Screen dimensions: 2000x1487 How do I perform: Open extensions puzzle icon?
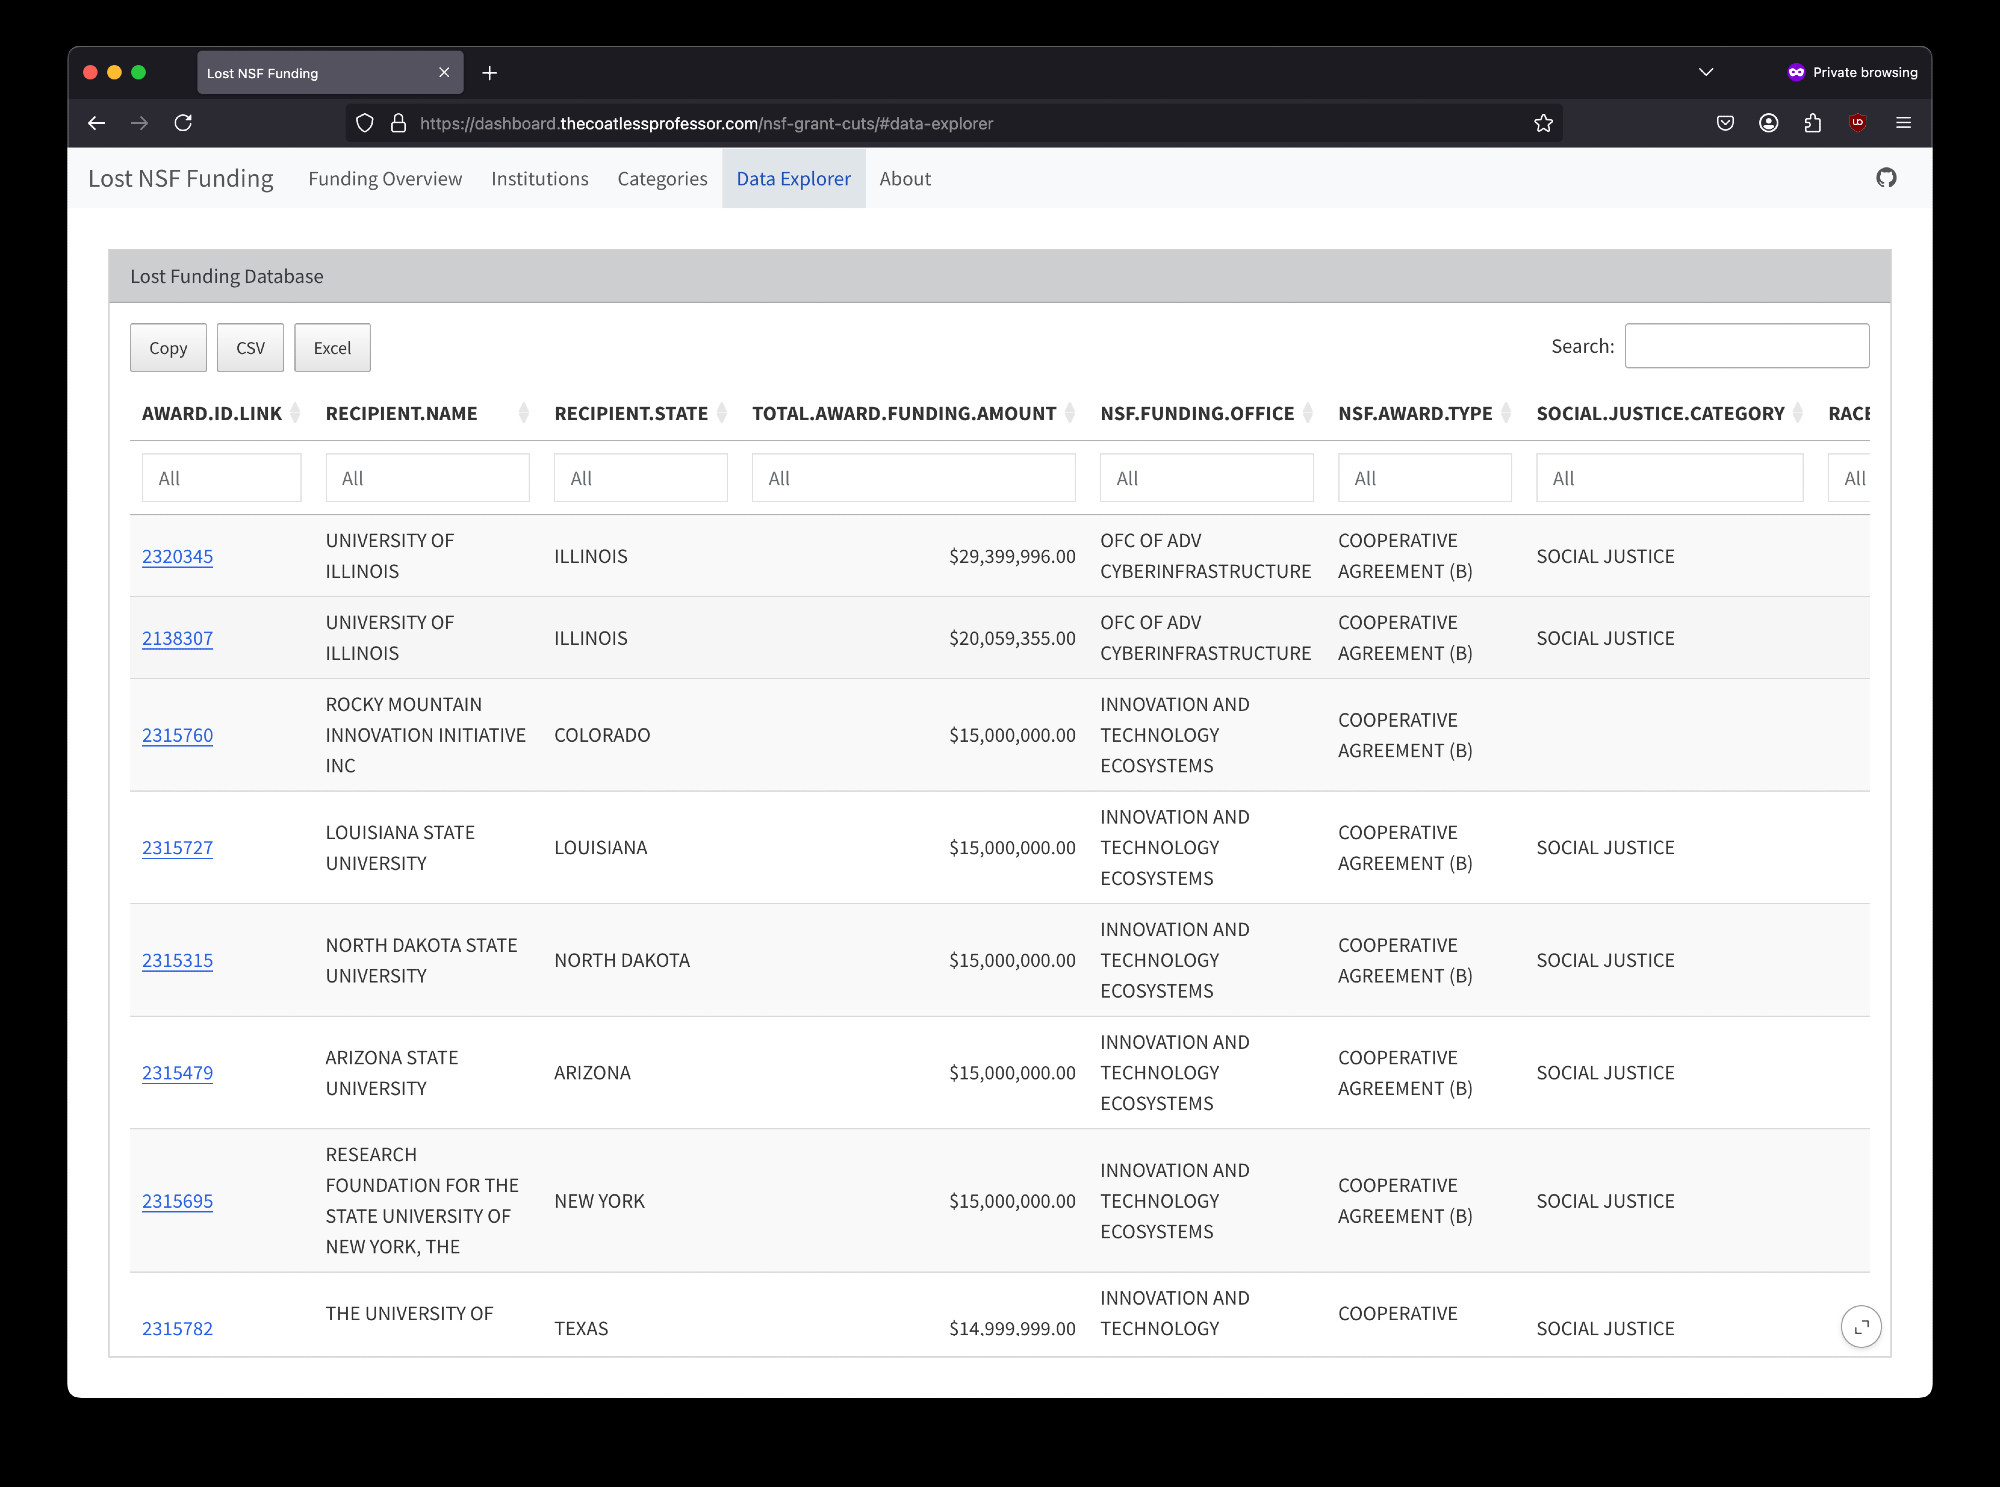click(1812, 123)
